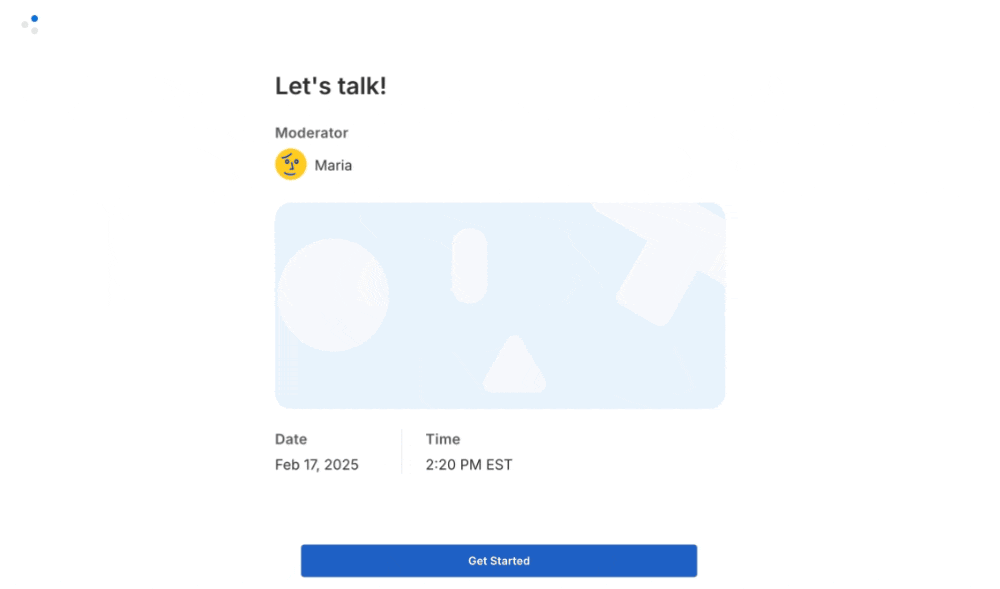This screenshot has height=589, width=1000.
Task: Click the Moderator label
Action: (x=311, y=133)
